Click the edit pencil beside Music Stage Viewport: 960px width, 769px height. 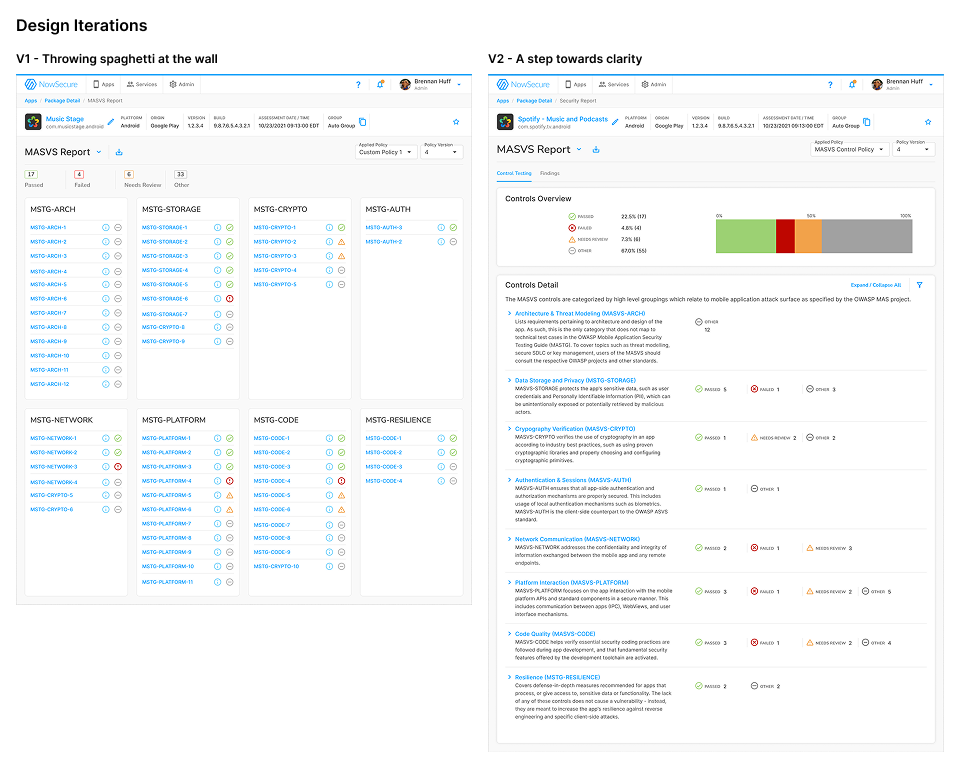(x=110, y=122)
